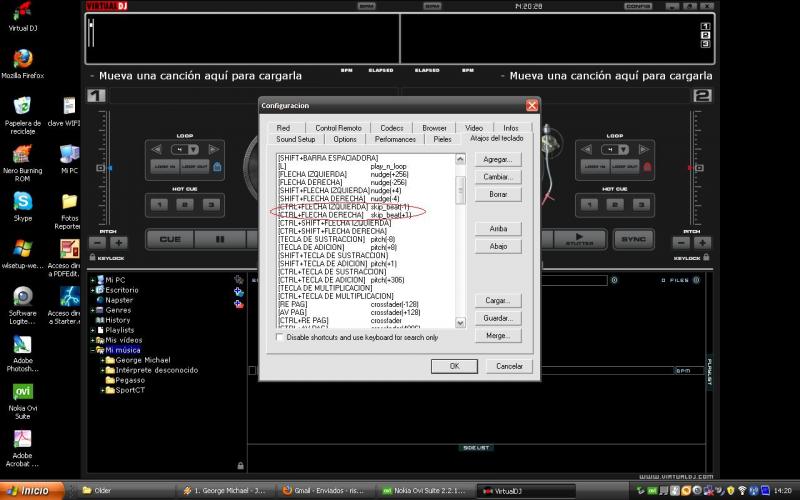The height and width of the screenshot is (500, 800).
Task: Click the browser panel lock icon
Action: (x=240, y=465)
